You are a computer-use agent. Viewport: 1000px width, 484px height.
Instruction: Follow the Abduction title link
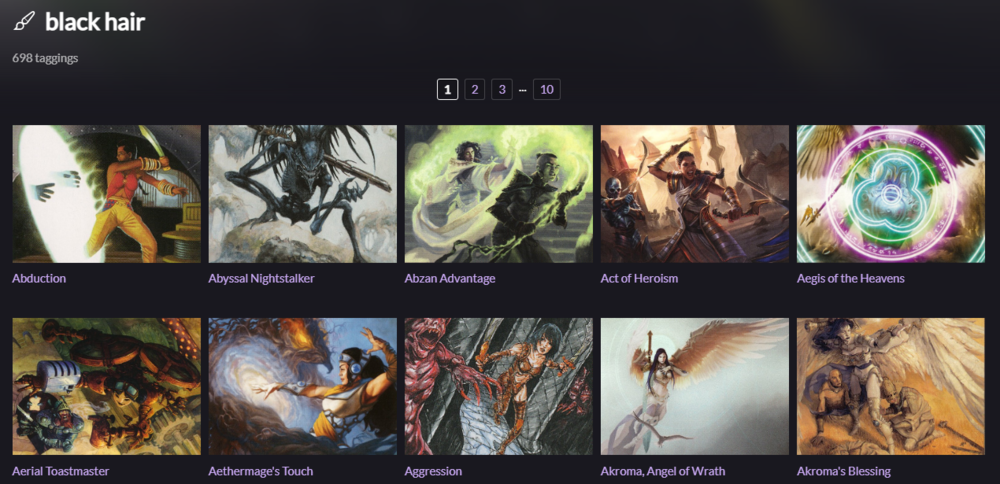(x=39, y=279)
